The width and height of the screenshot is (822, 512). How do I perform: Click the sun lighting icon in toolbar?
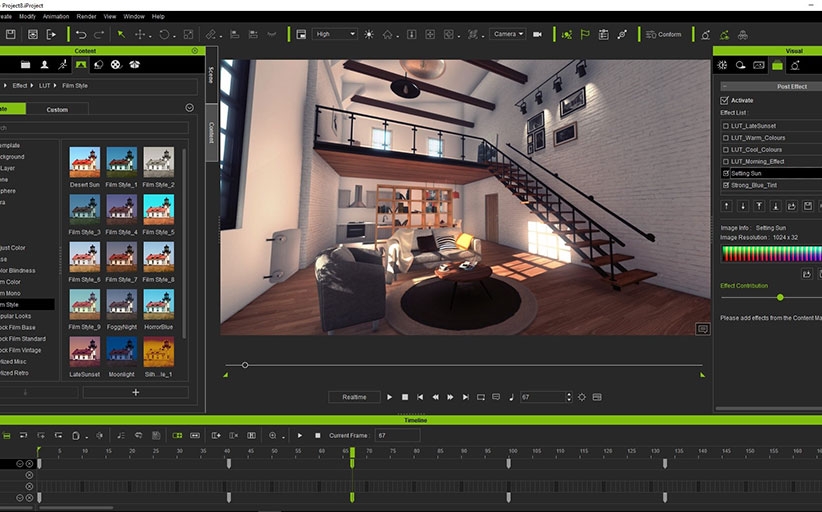[x=368, y=34]
